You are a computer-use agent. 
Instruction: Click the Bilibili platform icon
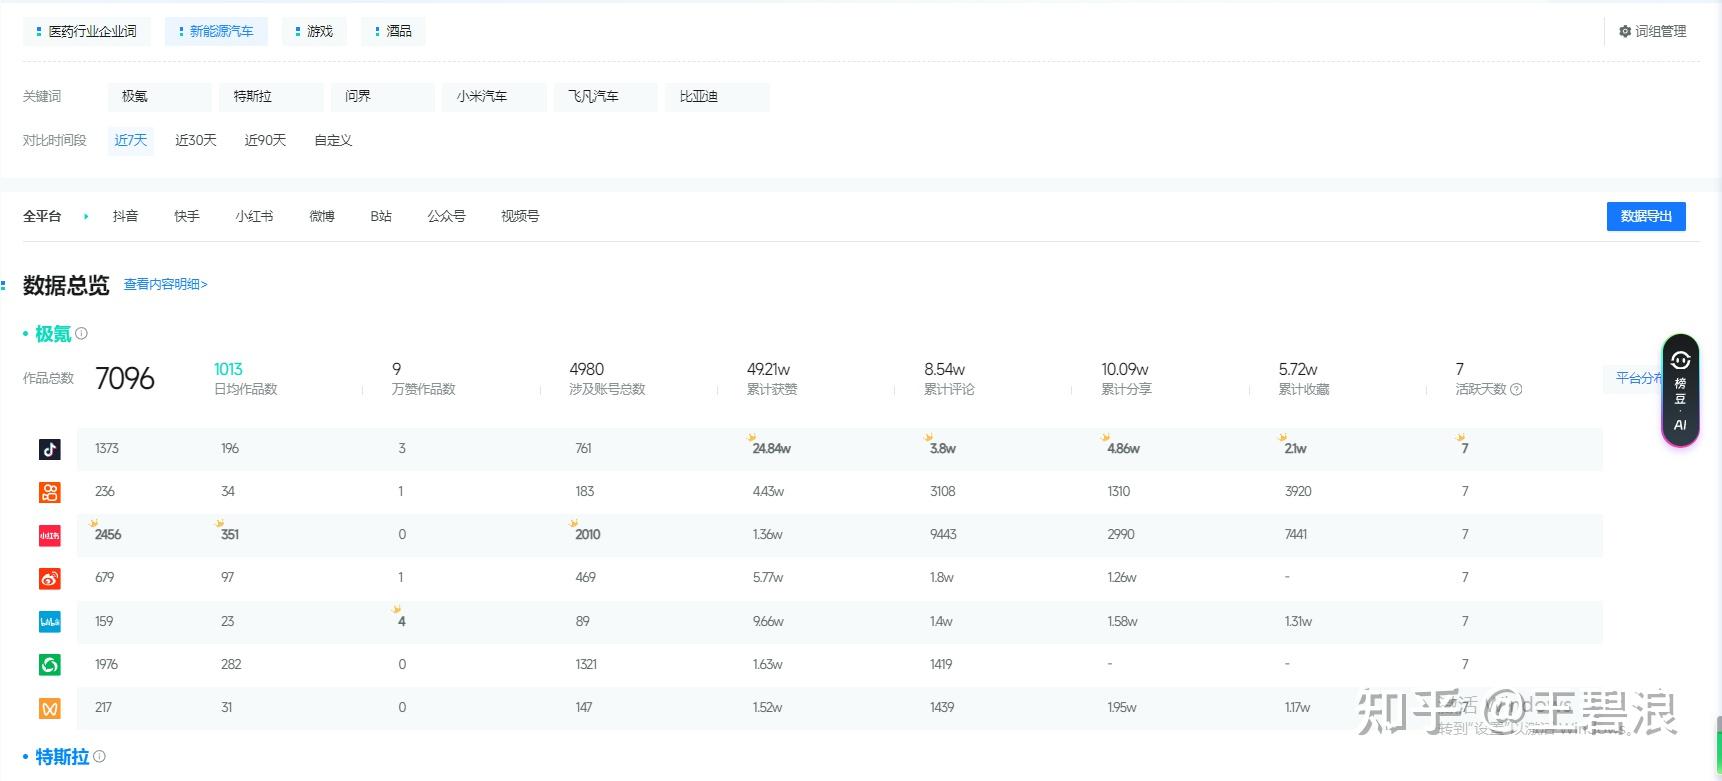tap(50, 621)
